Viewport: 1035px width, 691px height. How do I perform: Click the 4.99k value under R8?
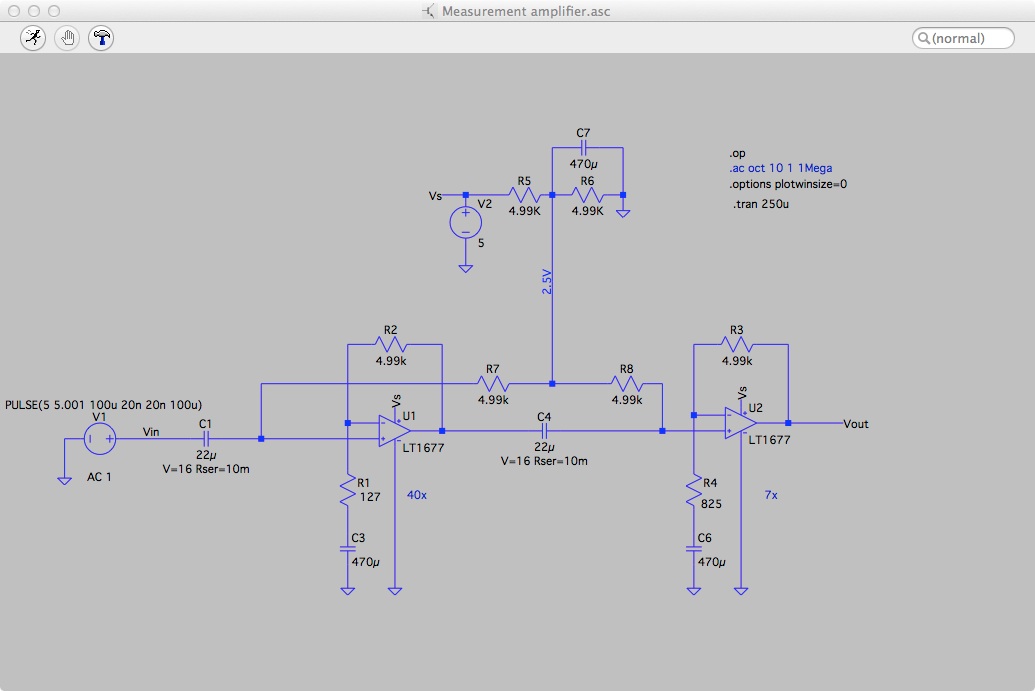626,400
